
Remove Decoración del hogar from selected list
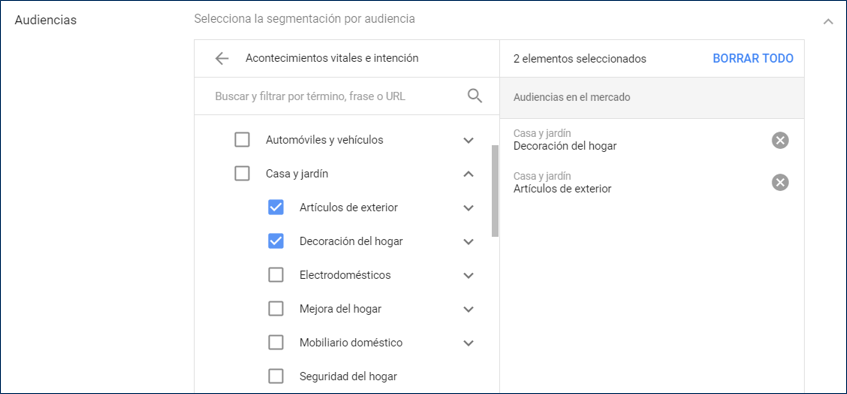pos(780,141)
